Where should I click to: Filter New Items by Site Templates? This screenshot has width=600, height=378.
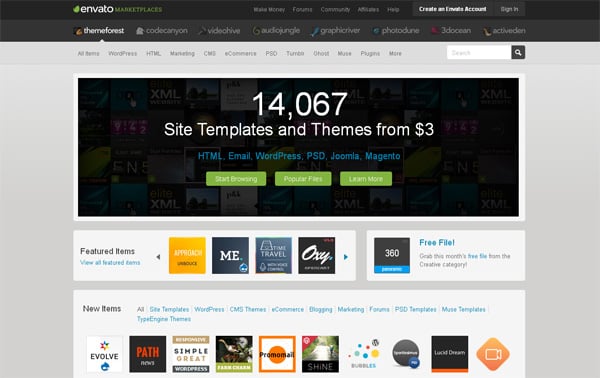(x=169, y=309)
